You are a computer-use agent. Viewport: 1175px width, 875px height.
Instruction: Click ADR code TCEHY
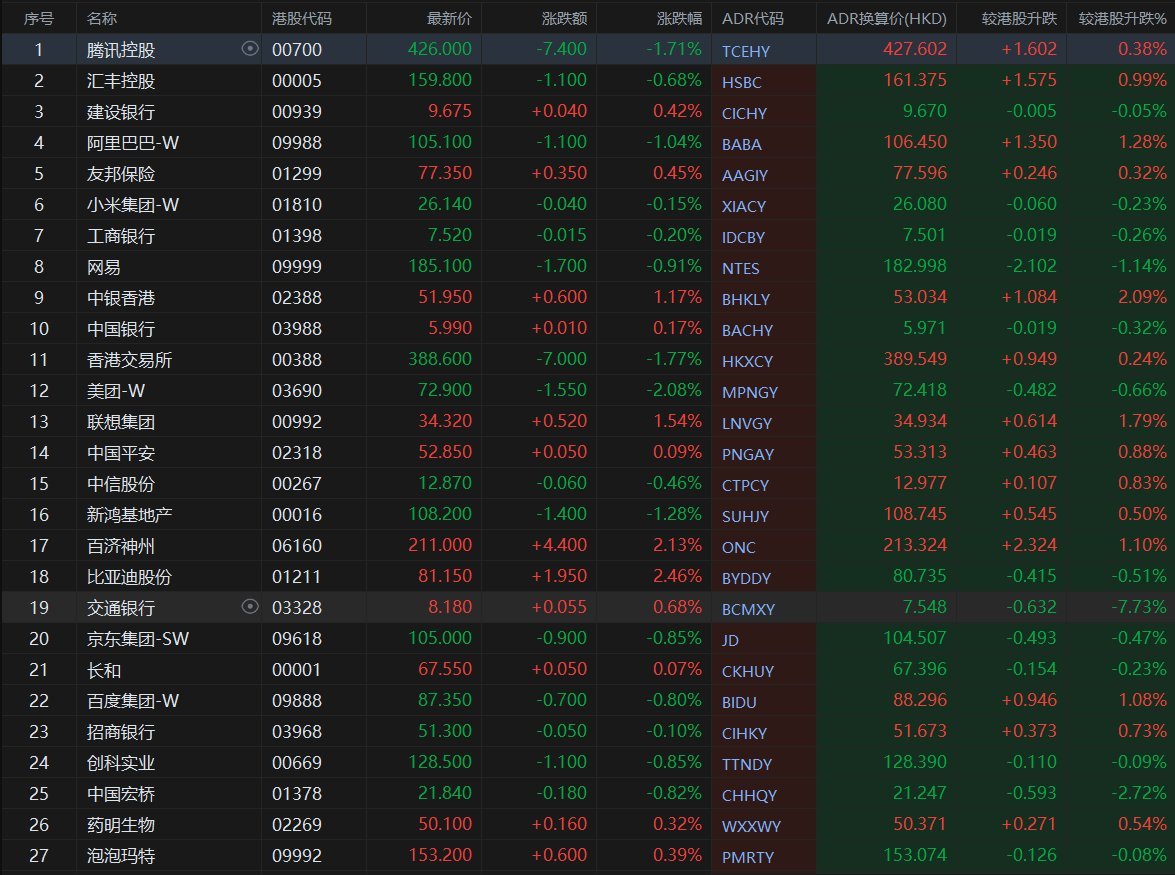click(x=746, y=52)
